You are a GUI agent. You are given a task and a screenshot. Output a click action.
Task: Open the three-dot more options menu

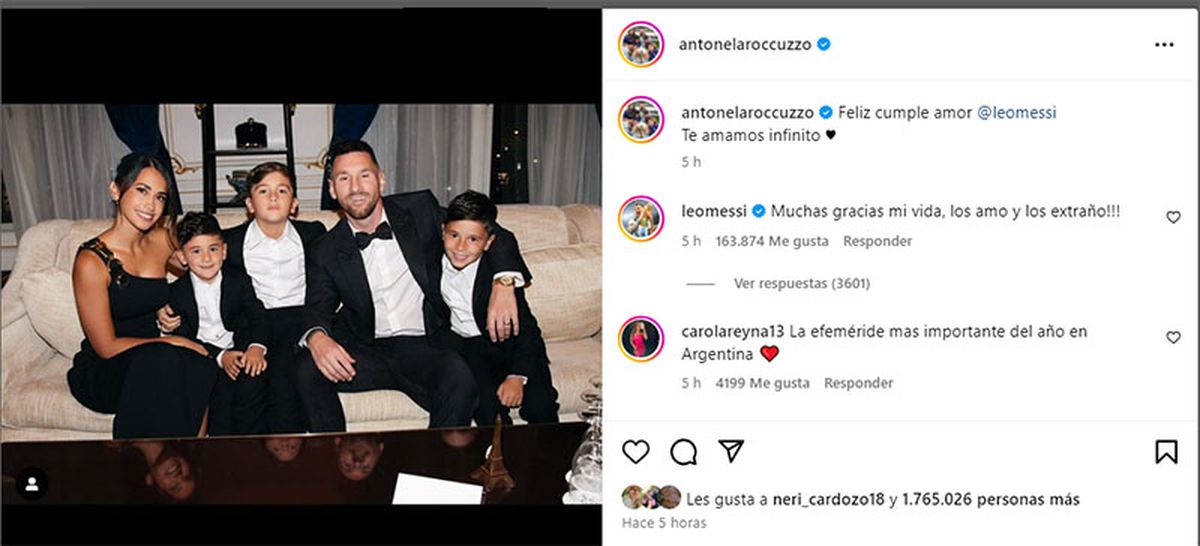[x=1164, y=45]
